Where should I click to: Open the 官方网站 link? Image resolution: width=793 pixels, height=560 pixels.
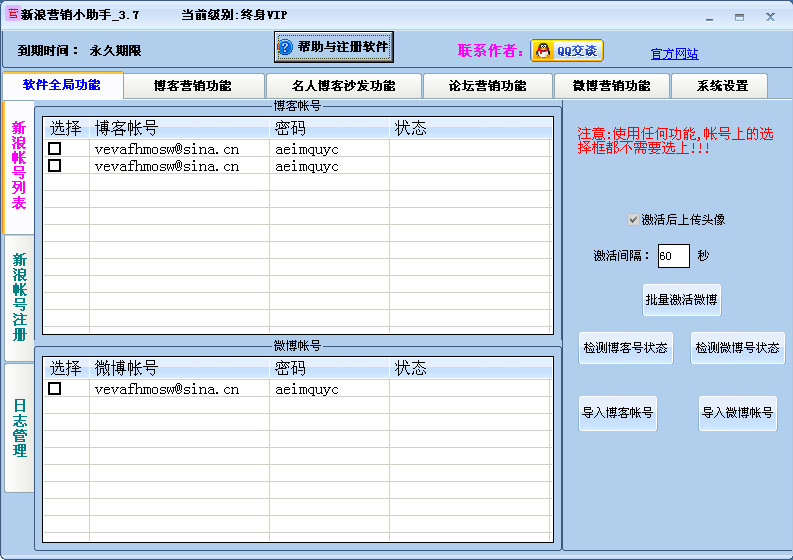tap(674, 54)
